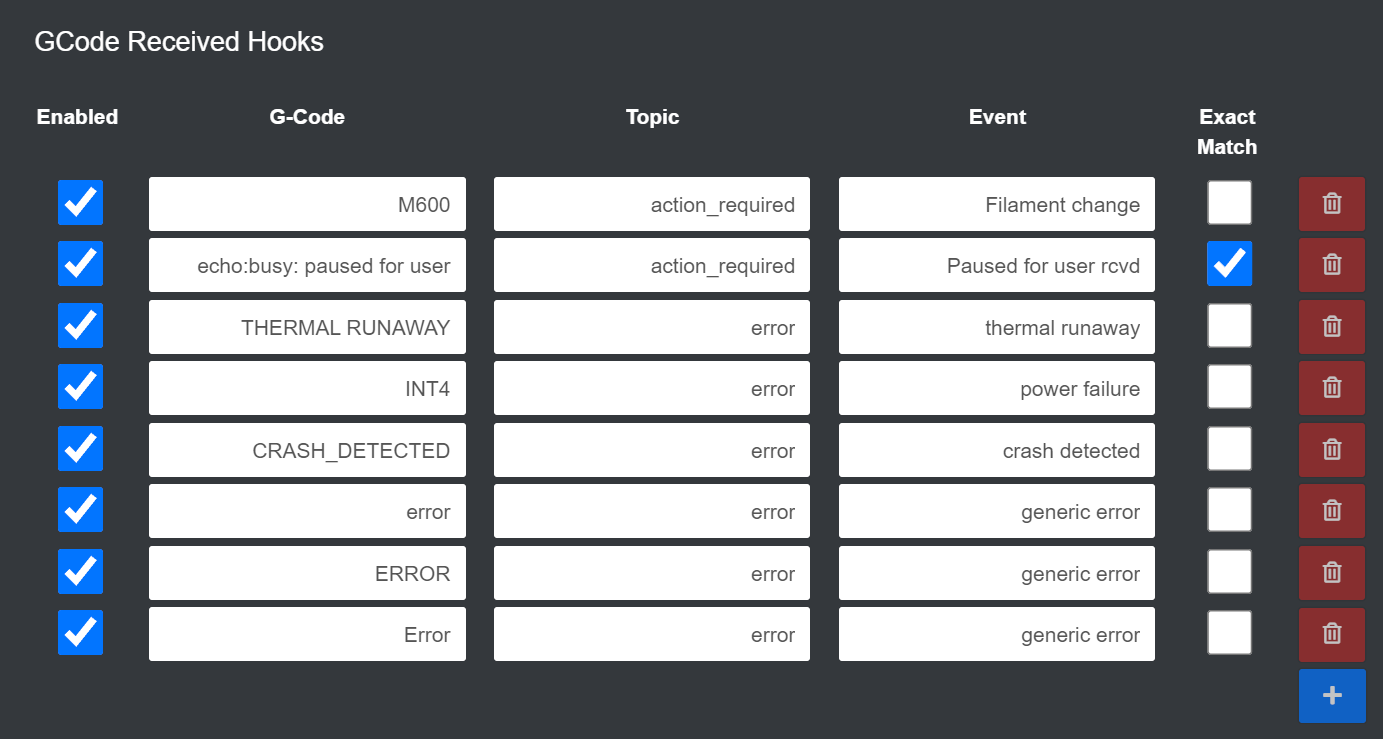
Task: Delete the M600 hook row
Action: click(1331, 204)
